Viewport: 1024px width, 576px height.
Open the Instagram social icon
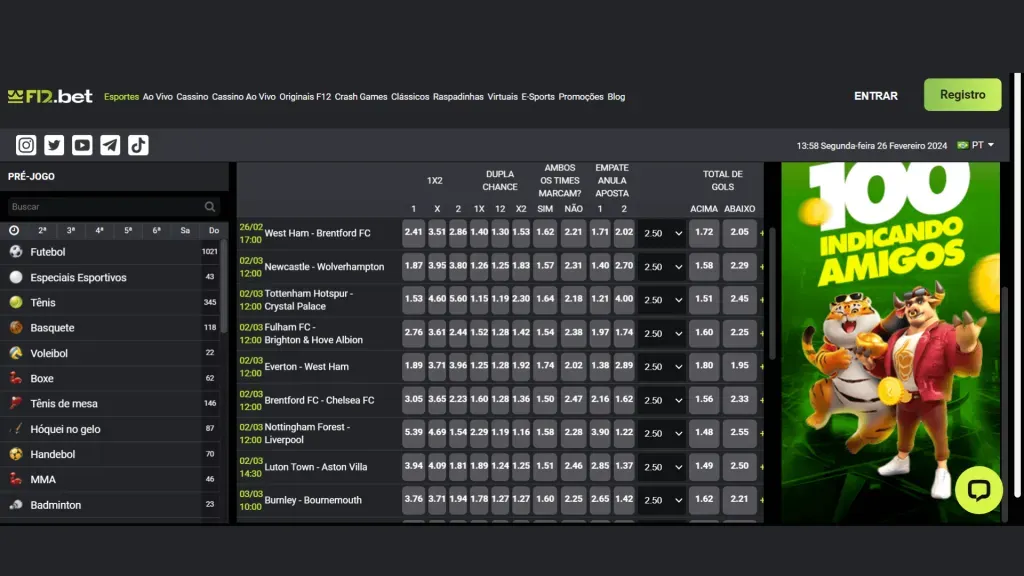tap(26, 145)
